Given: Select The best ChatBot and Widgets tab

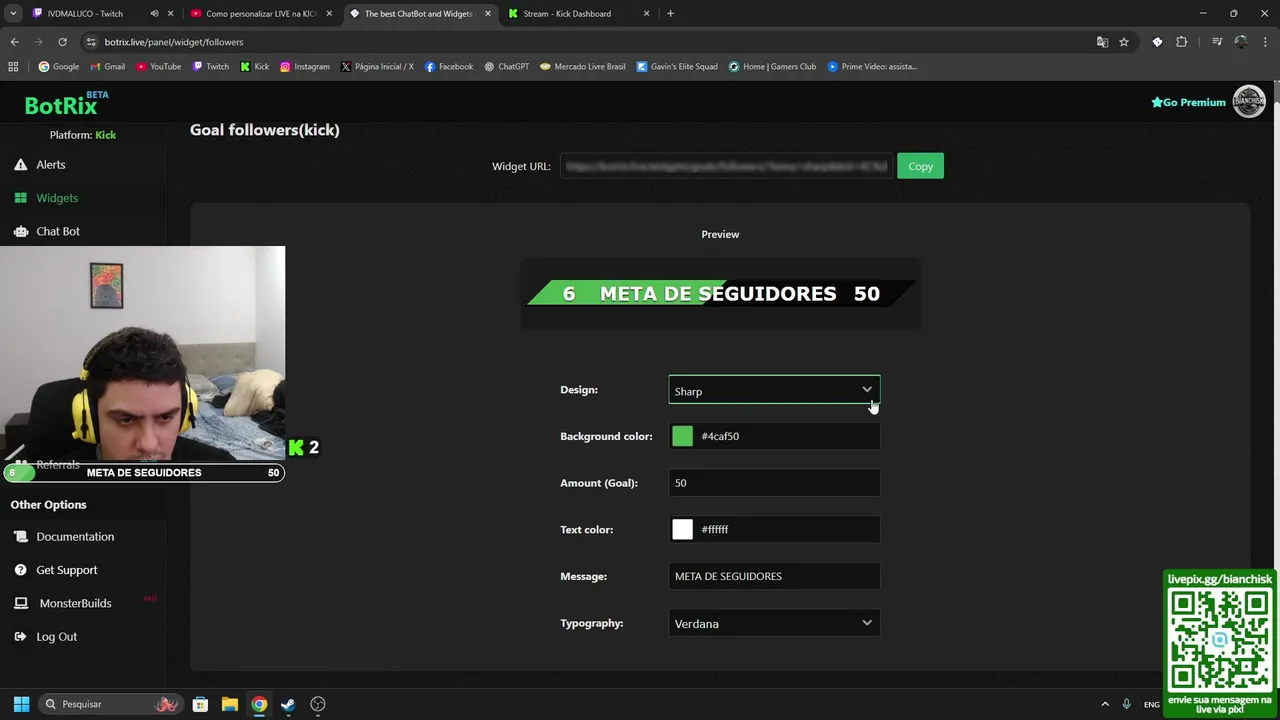Looking at the screenshot, I should click(418, 14).
